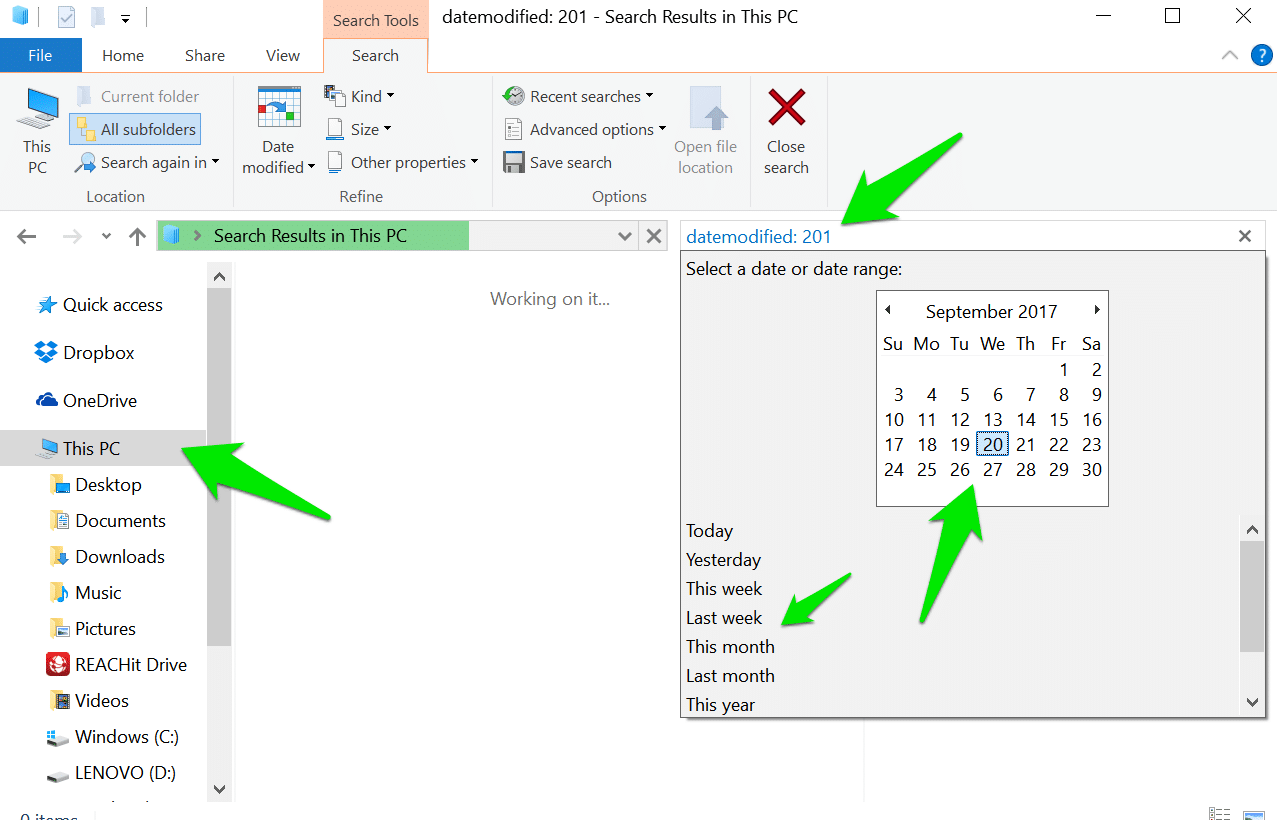Click the blue Help question mark icon
This screenshot has height=820, width=1277.
[x=1263, y=55]
